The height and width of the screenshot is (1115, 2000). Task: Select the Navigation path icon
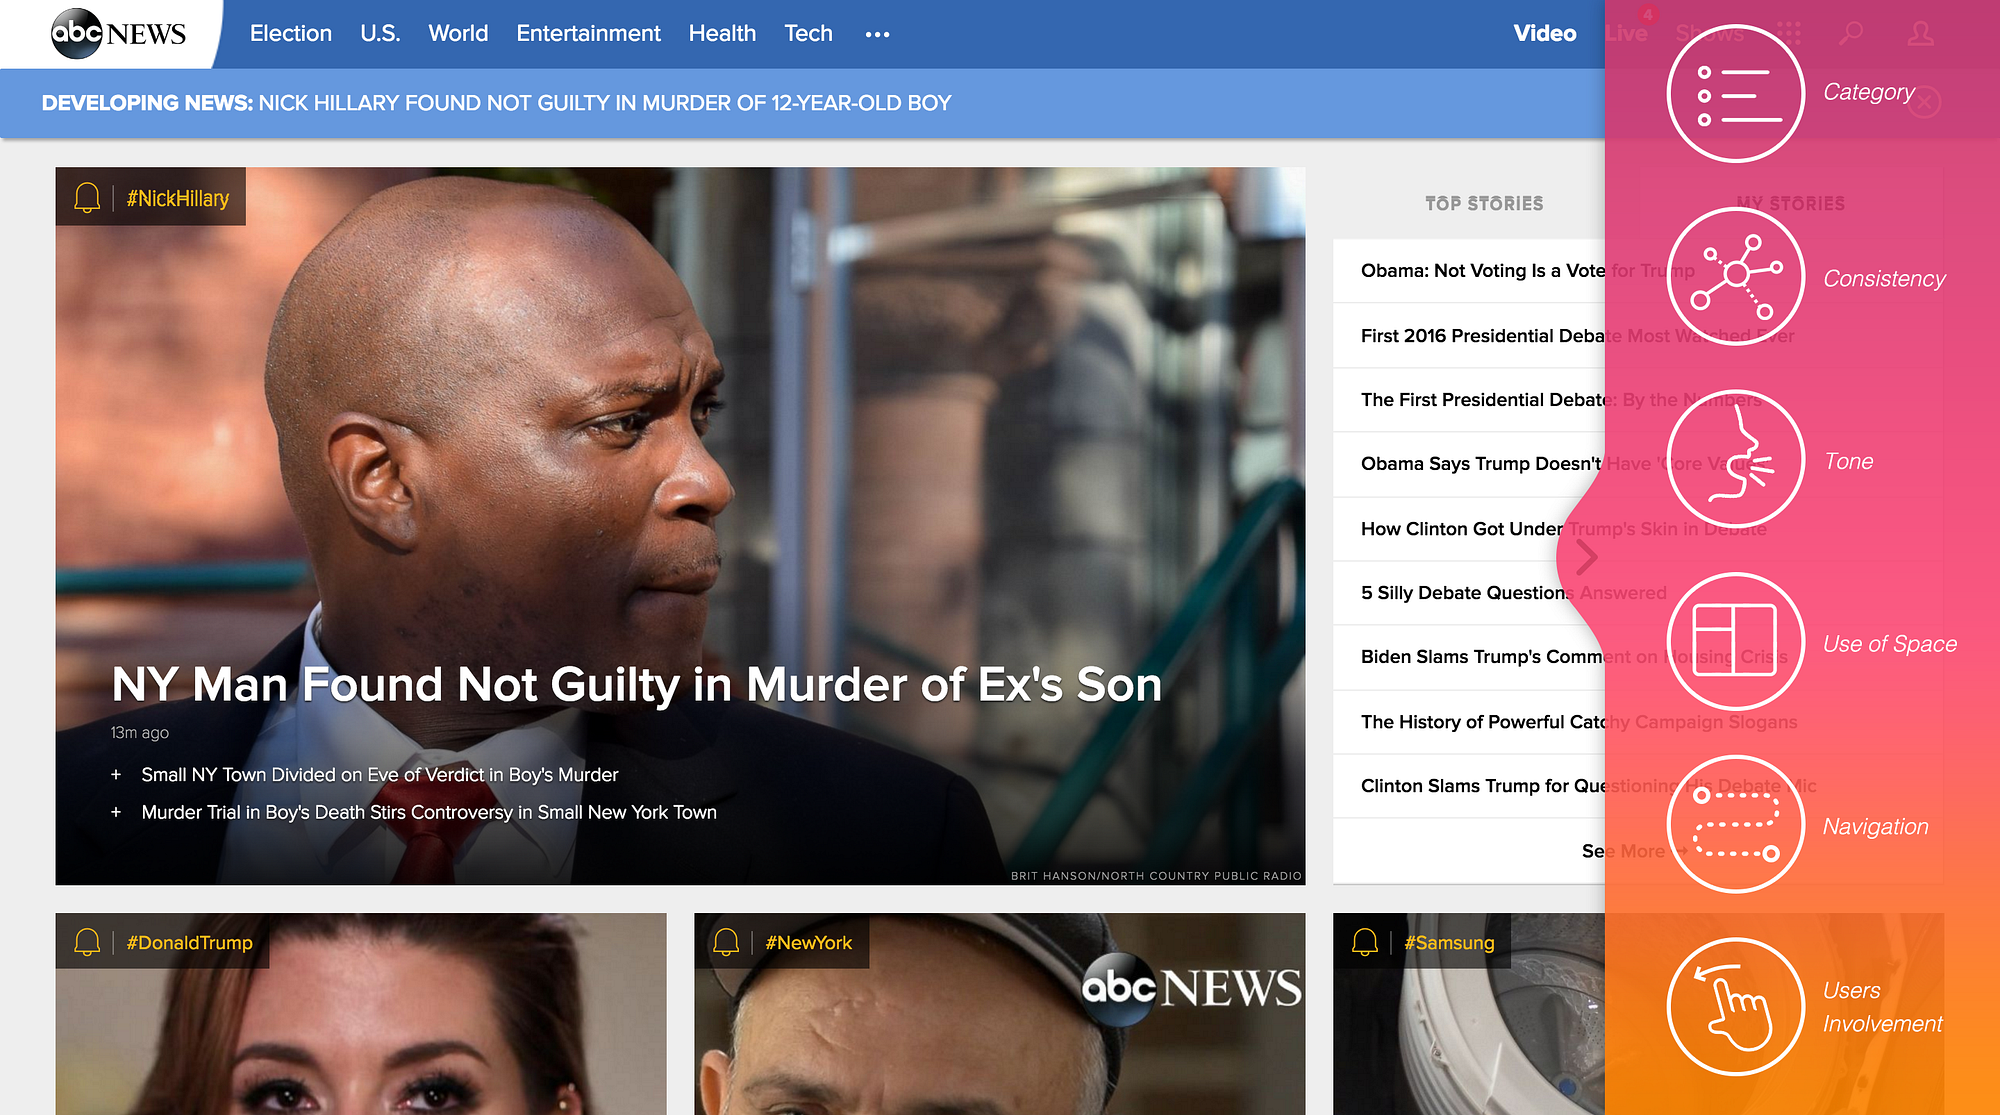1735,825
